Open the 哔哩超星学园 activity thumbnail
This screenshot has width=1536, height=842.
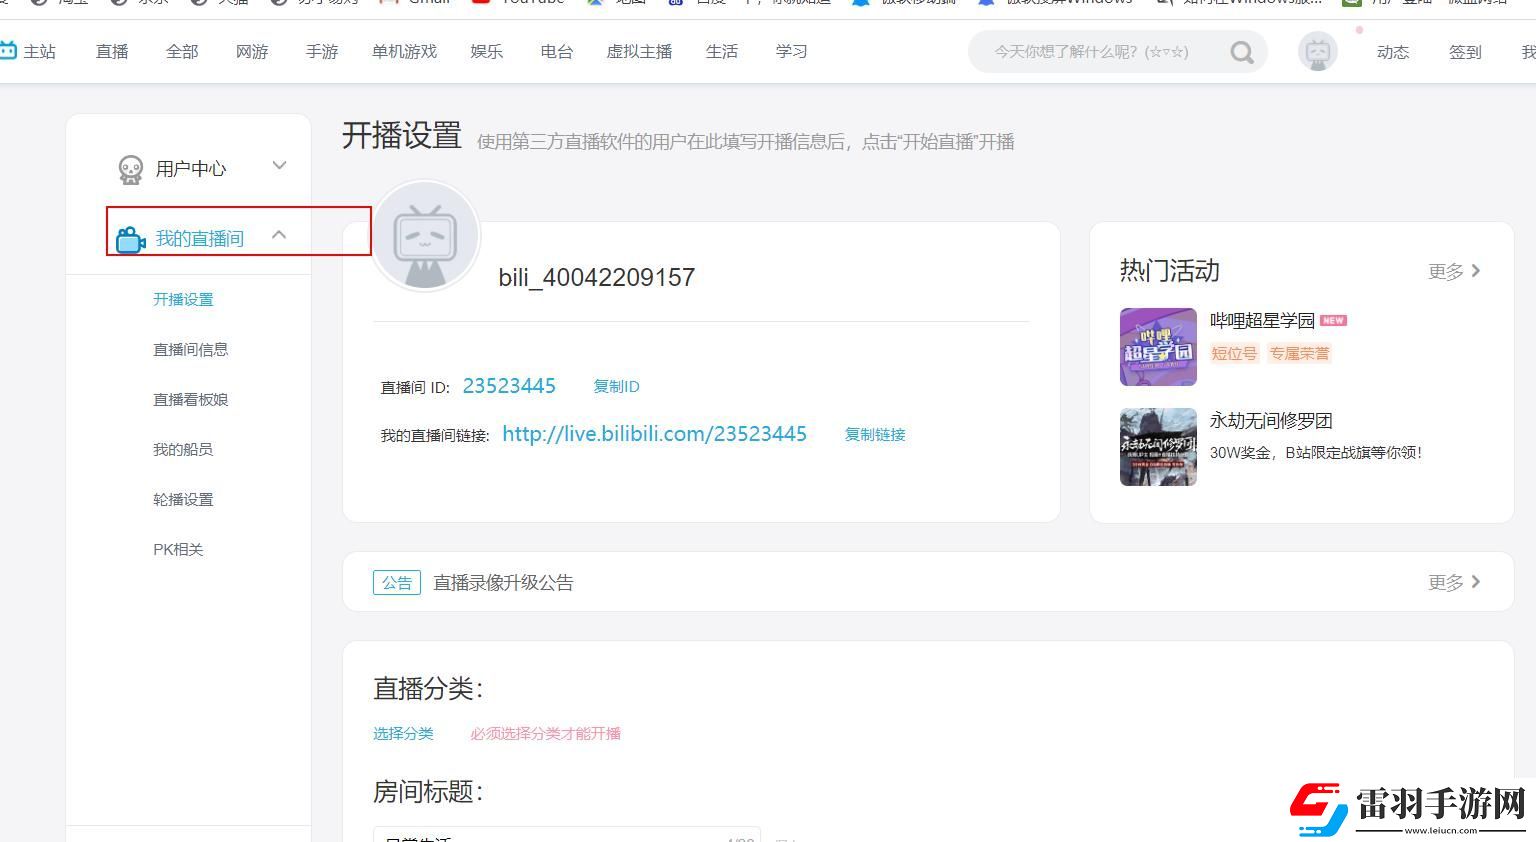tap(1158, 347)
